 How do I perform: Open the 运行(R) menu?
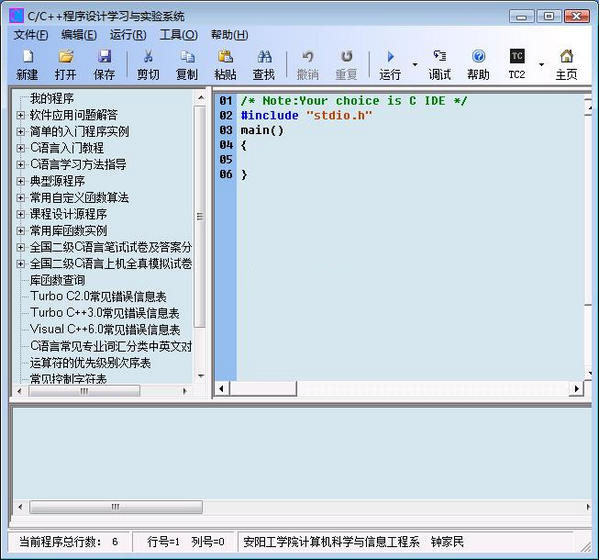click(x=128, y=35)
